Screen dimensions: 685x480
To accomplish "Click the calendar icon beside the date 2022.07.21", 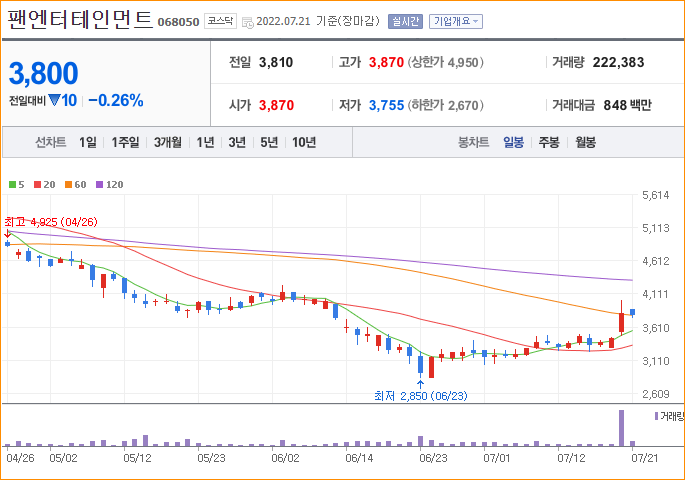I will [x=247, y=22].
